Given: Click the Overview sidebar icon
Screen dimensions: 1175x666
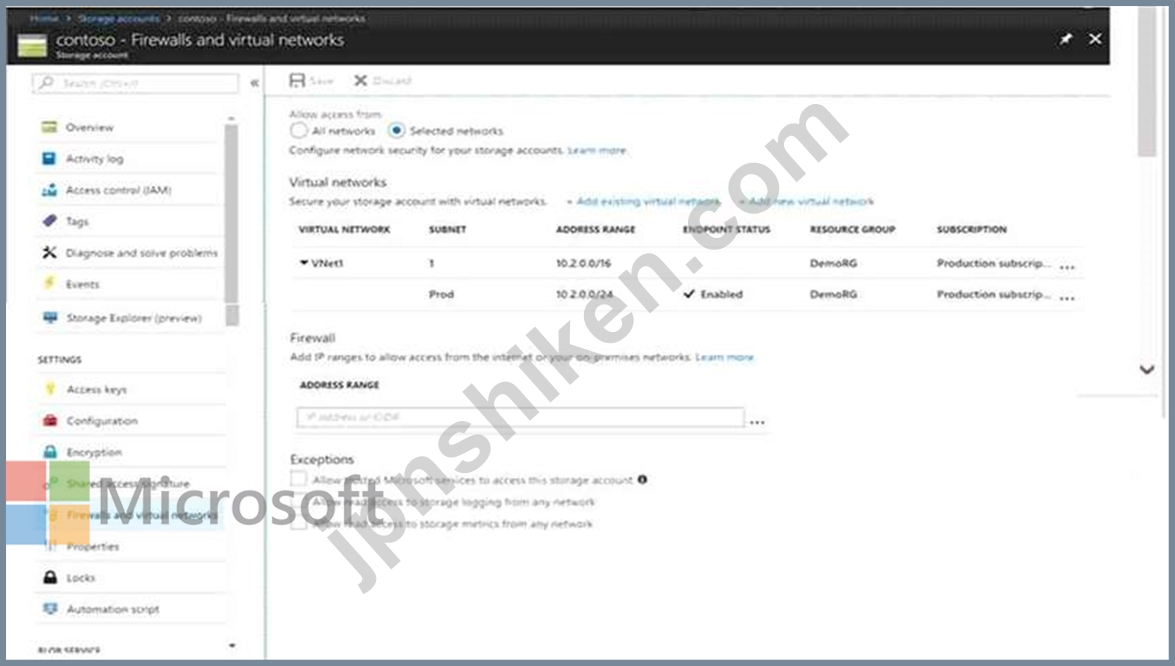Looking at the screenshot, I should [x=49, y=127].
